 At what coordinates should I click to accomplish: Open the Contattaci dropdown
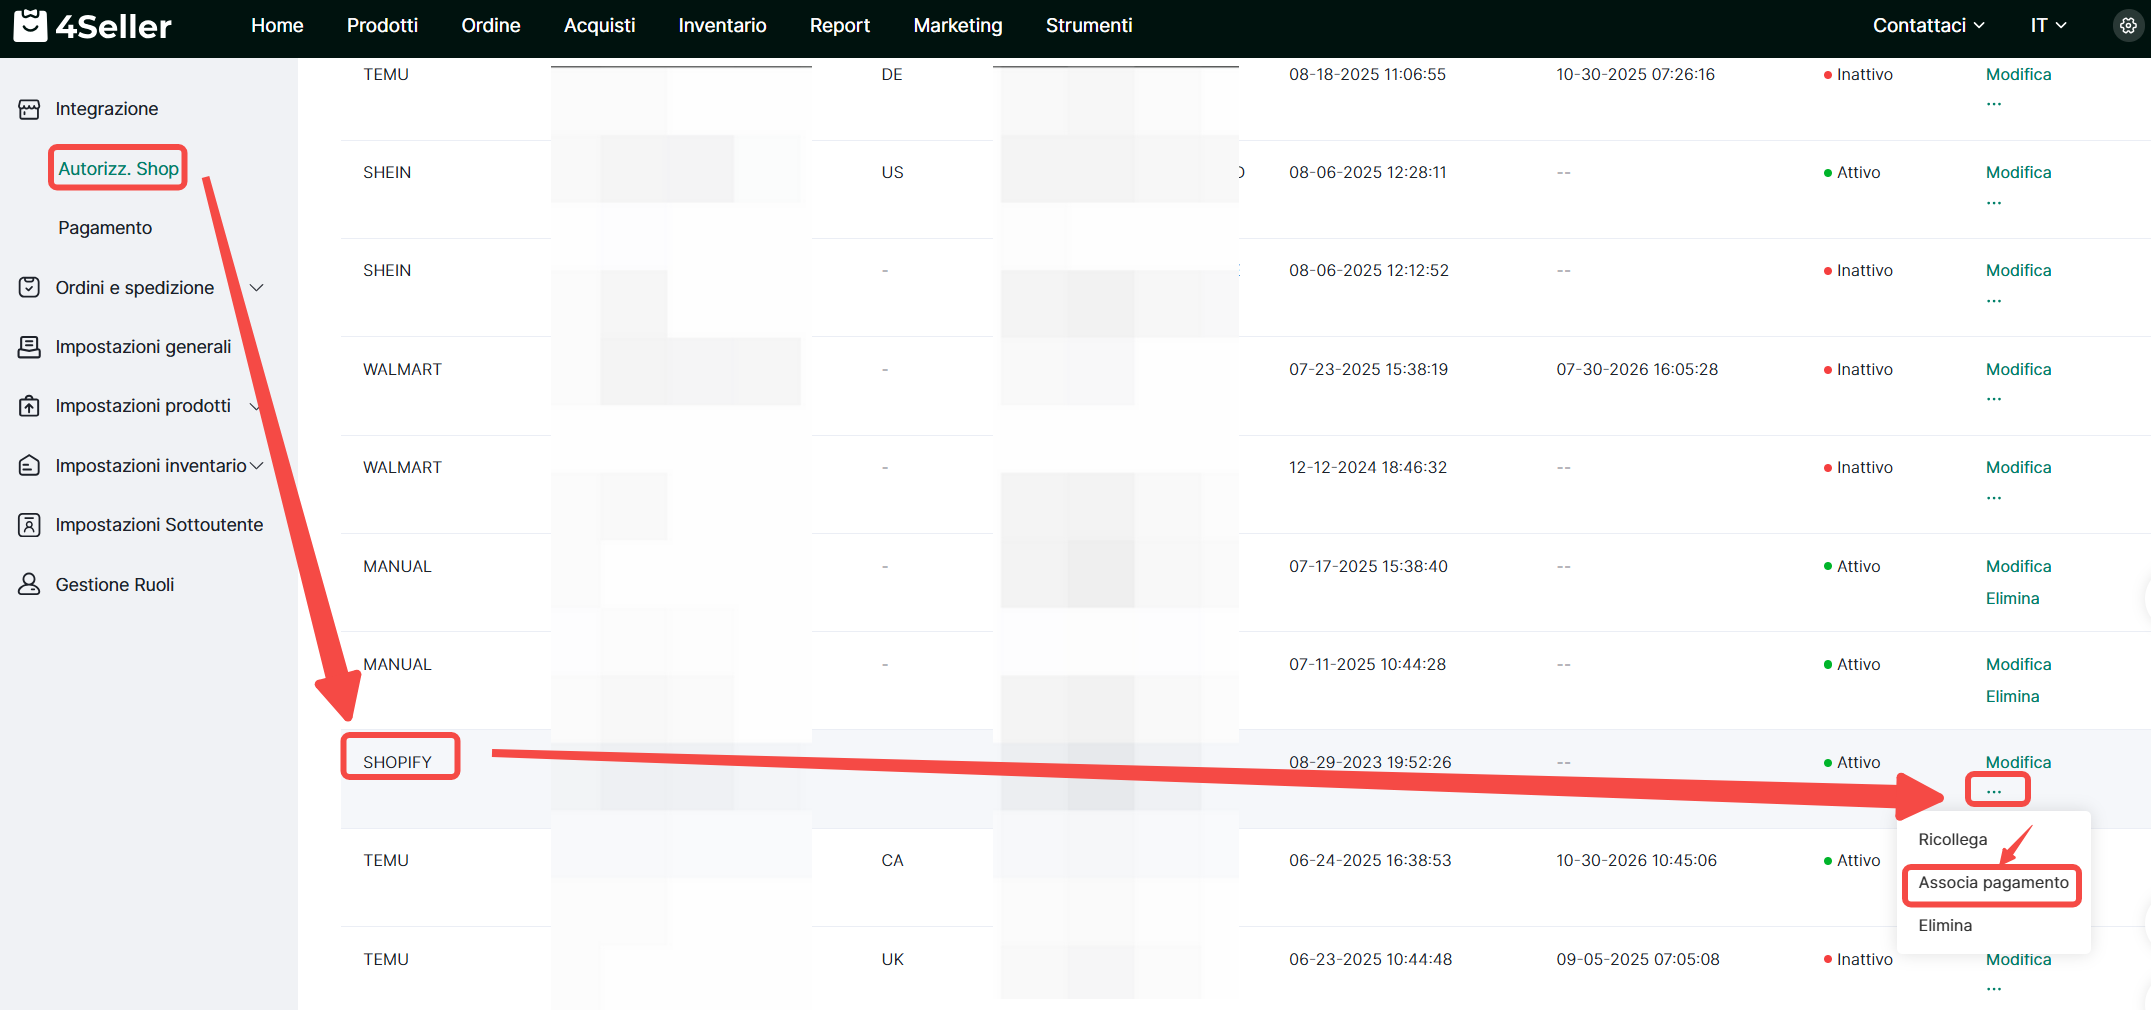click(1927, 26)
